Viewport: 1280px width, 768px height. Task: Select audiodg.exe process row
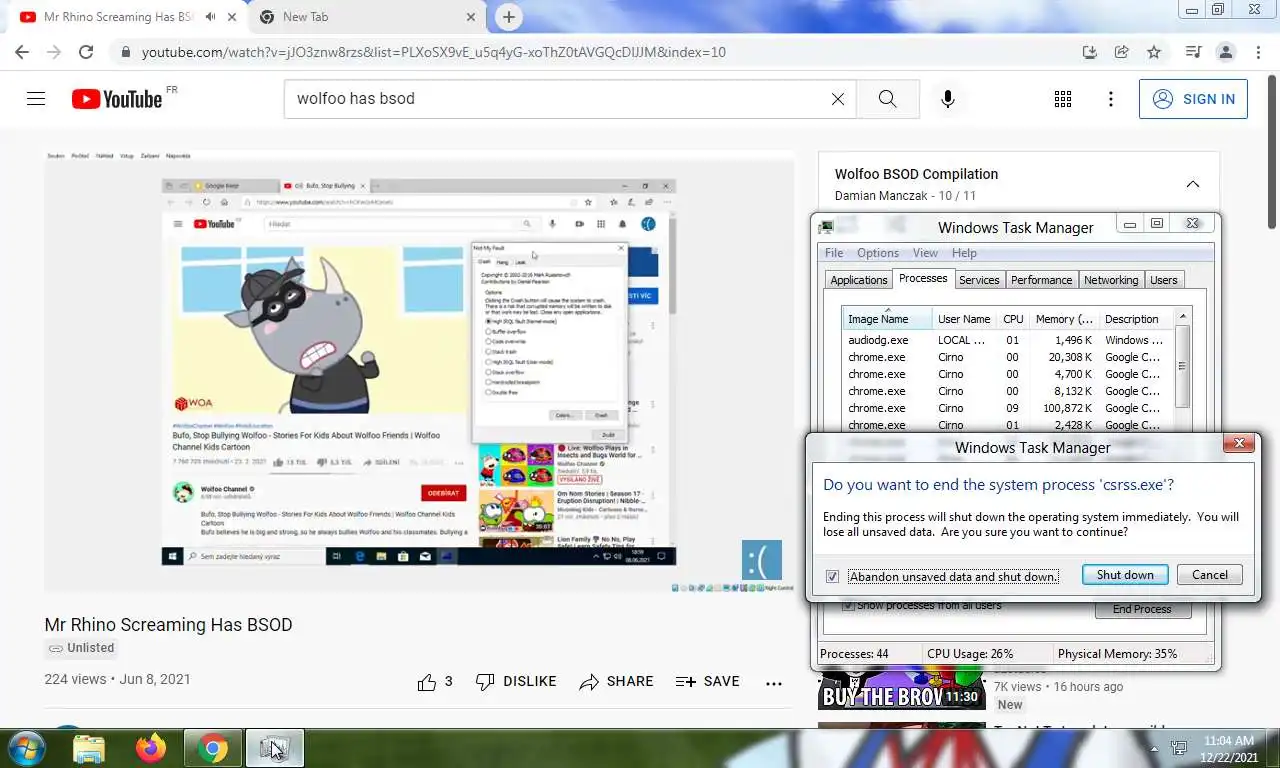click(1007, 340)
